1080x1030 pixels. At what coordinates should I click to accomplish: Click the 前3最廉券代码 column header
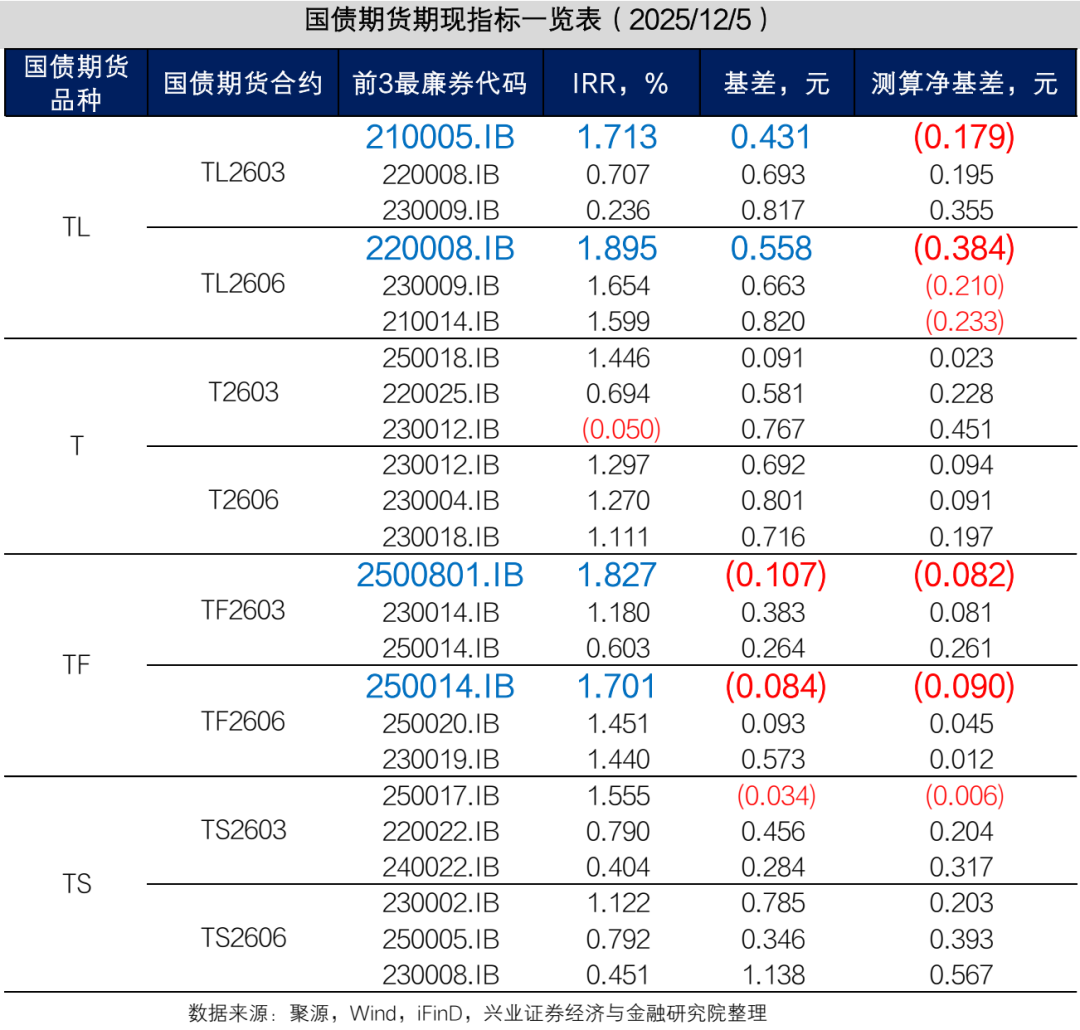(x=438, y=83)
